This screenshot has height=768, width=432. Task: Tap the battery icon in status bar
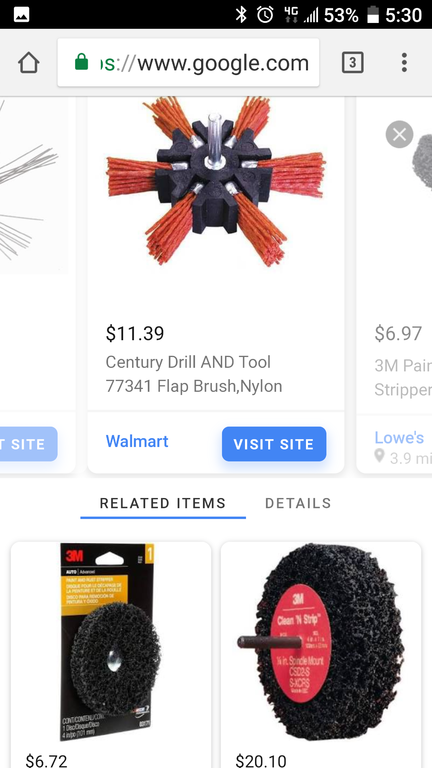click(373, 15)
